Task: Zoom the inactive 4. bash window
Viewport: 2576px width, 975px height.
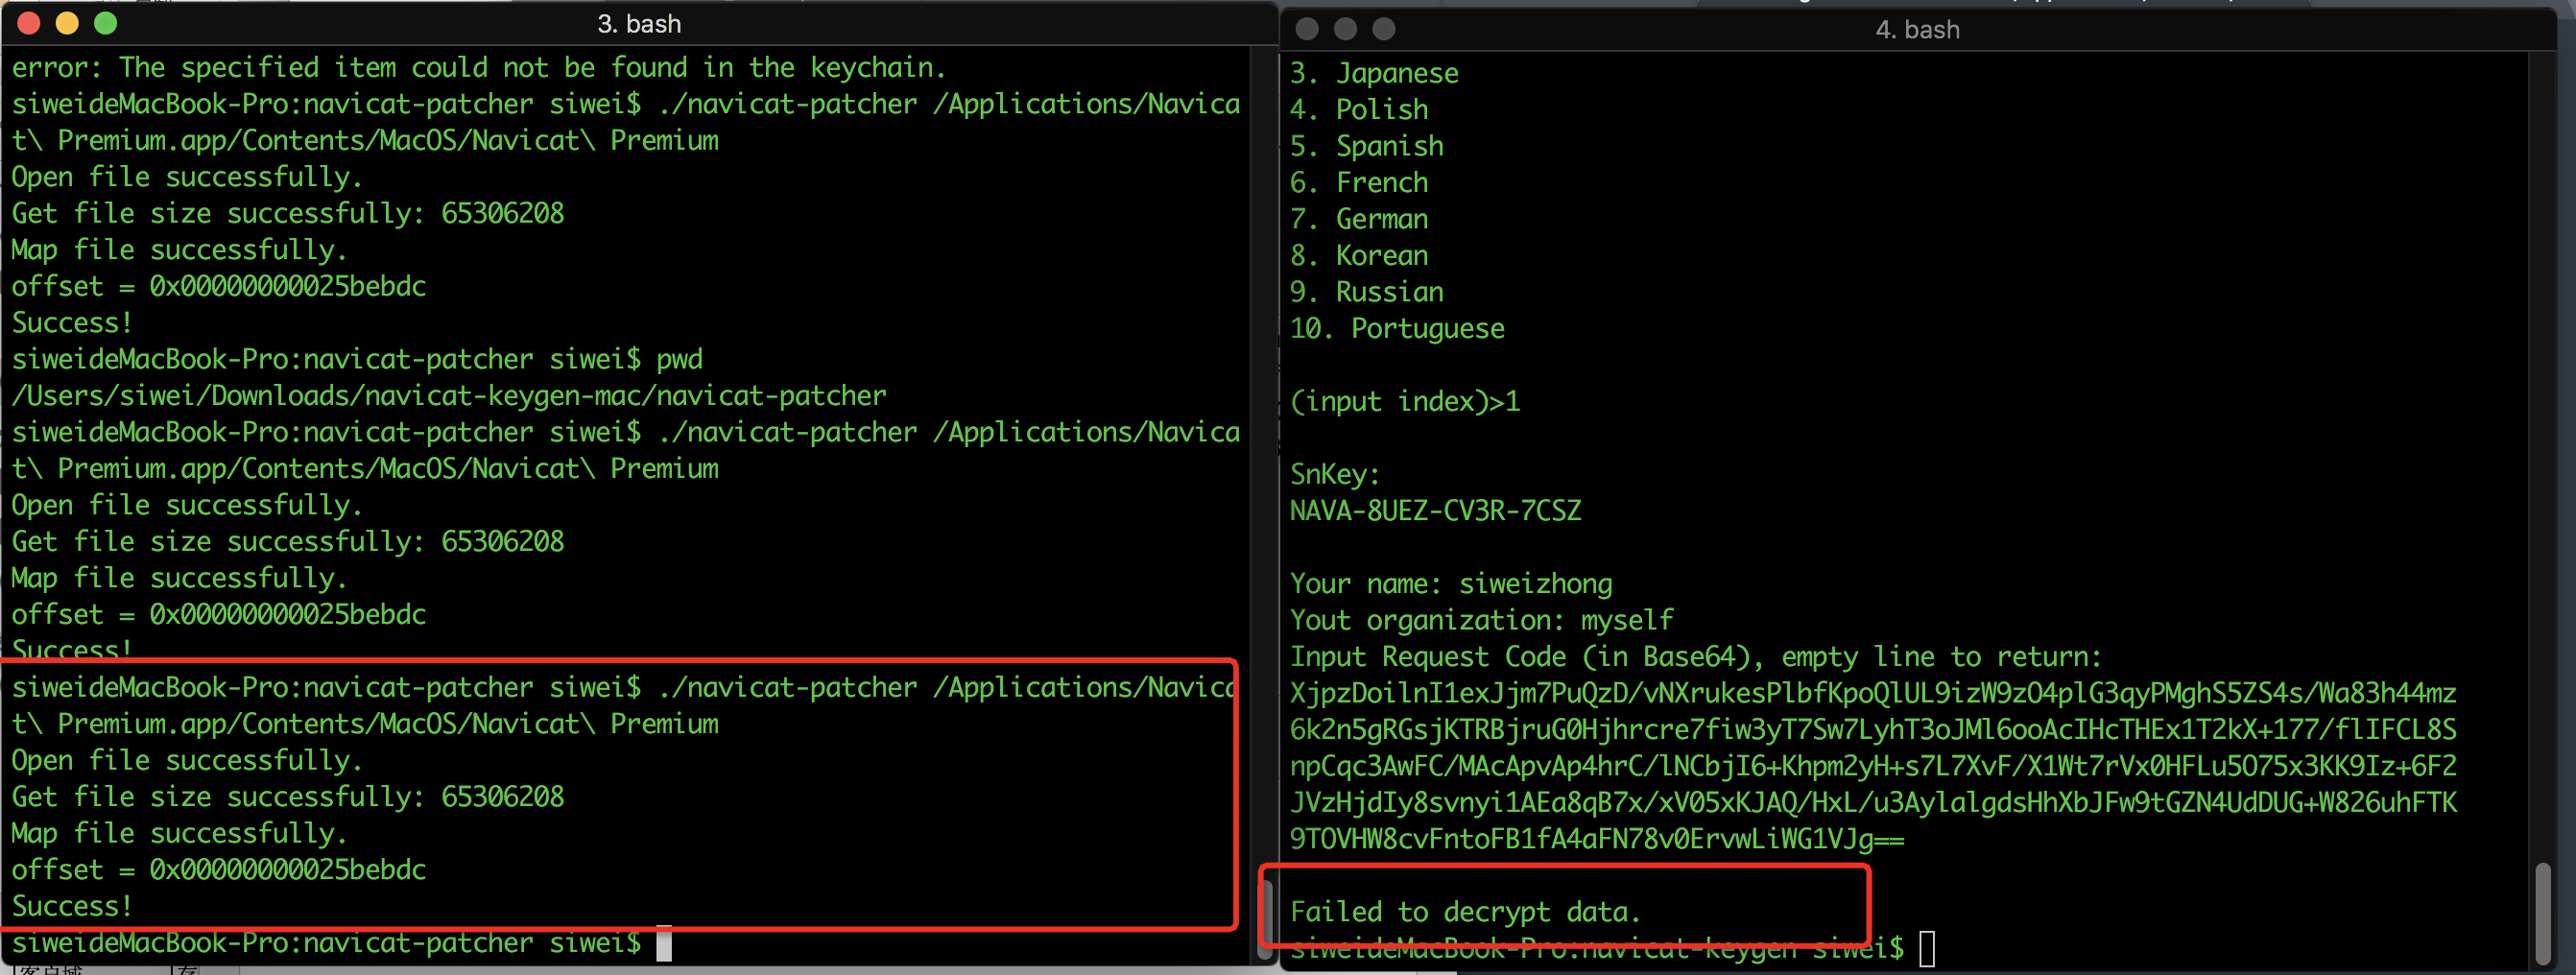Action: coord(1383,29)
